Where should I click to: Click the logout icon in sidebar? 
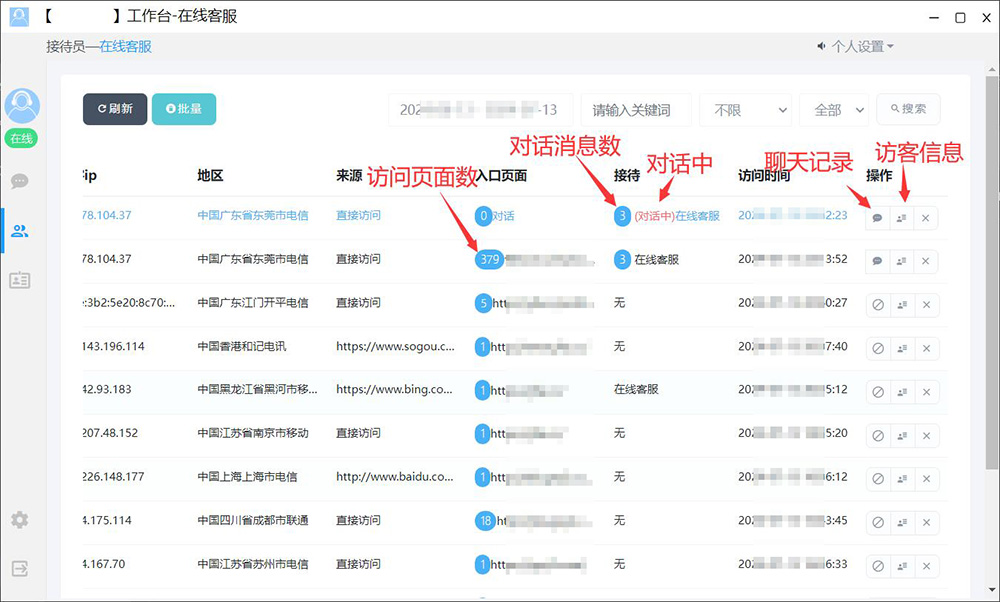click(x=20, y=568)
